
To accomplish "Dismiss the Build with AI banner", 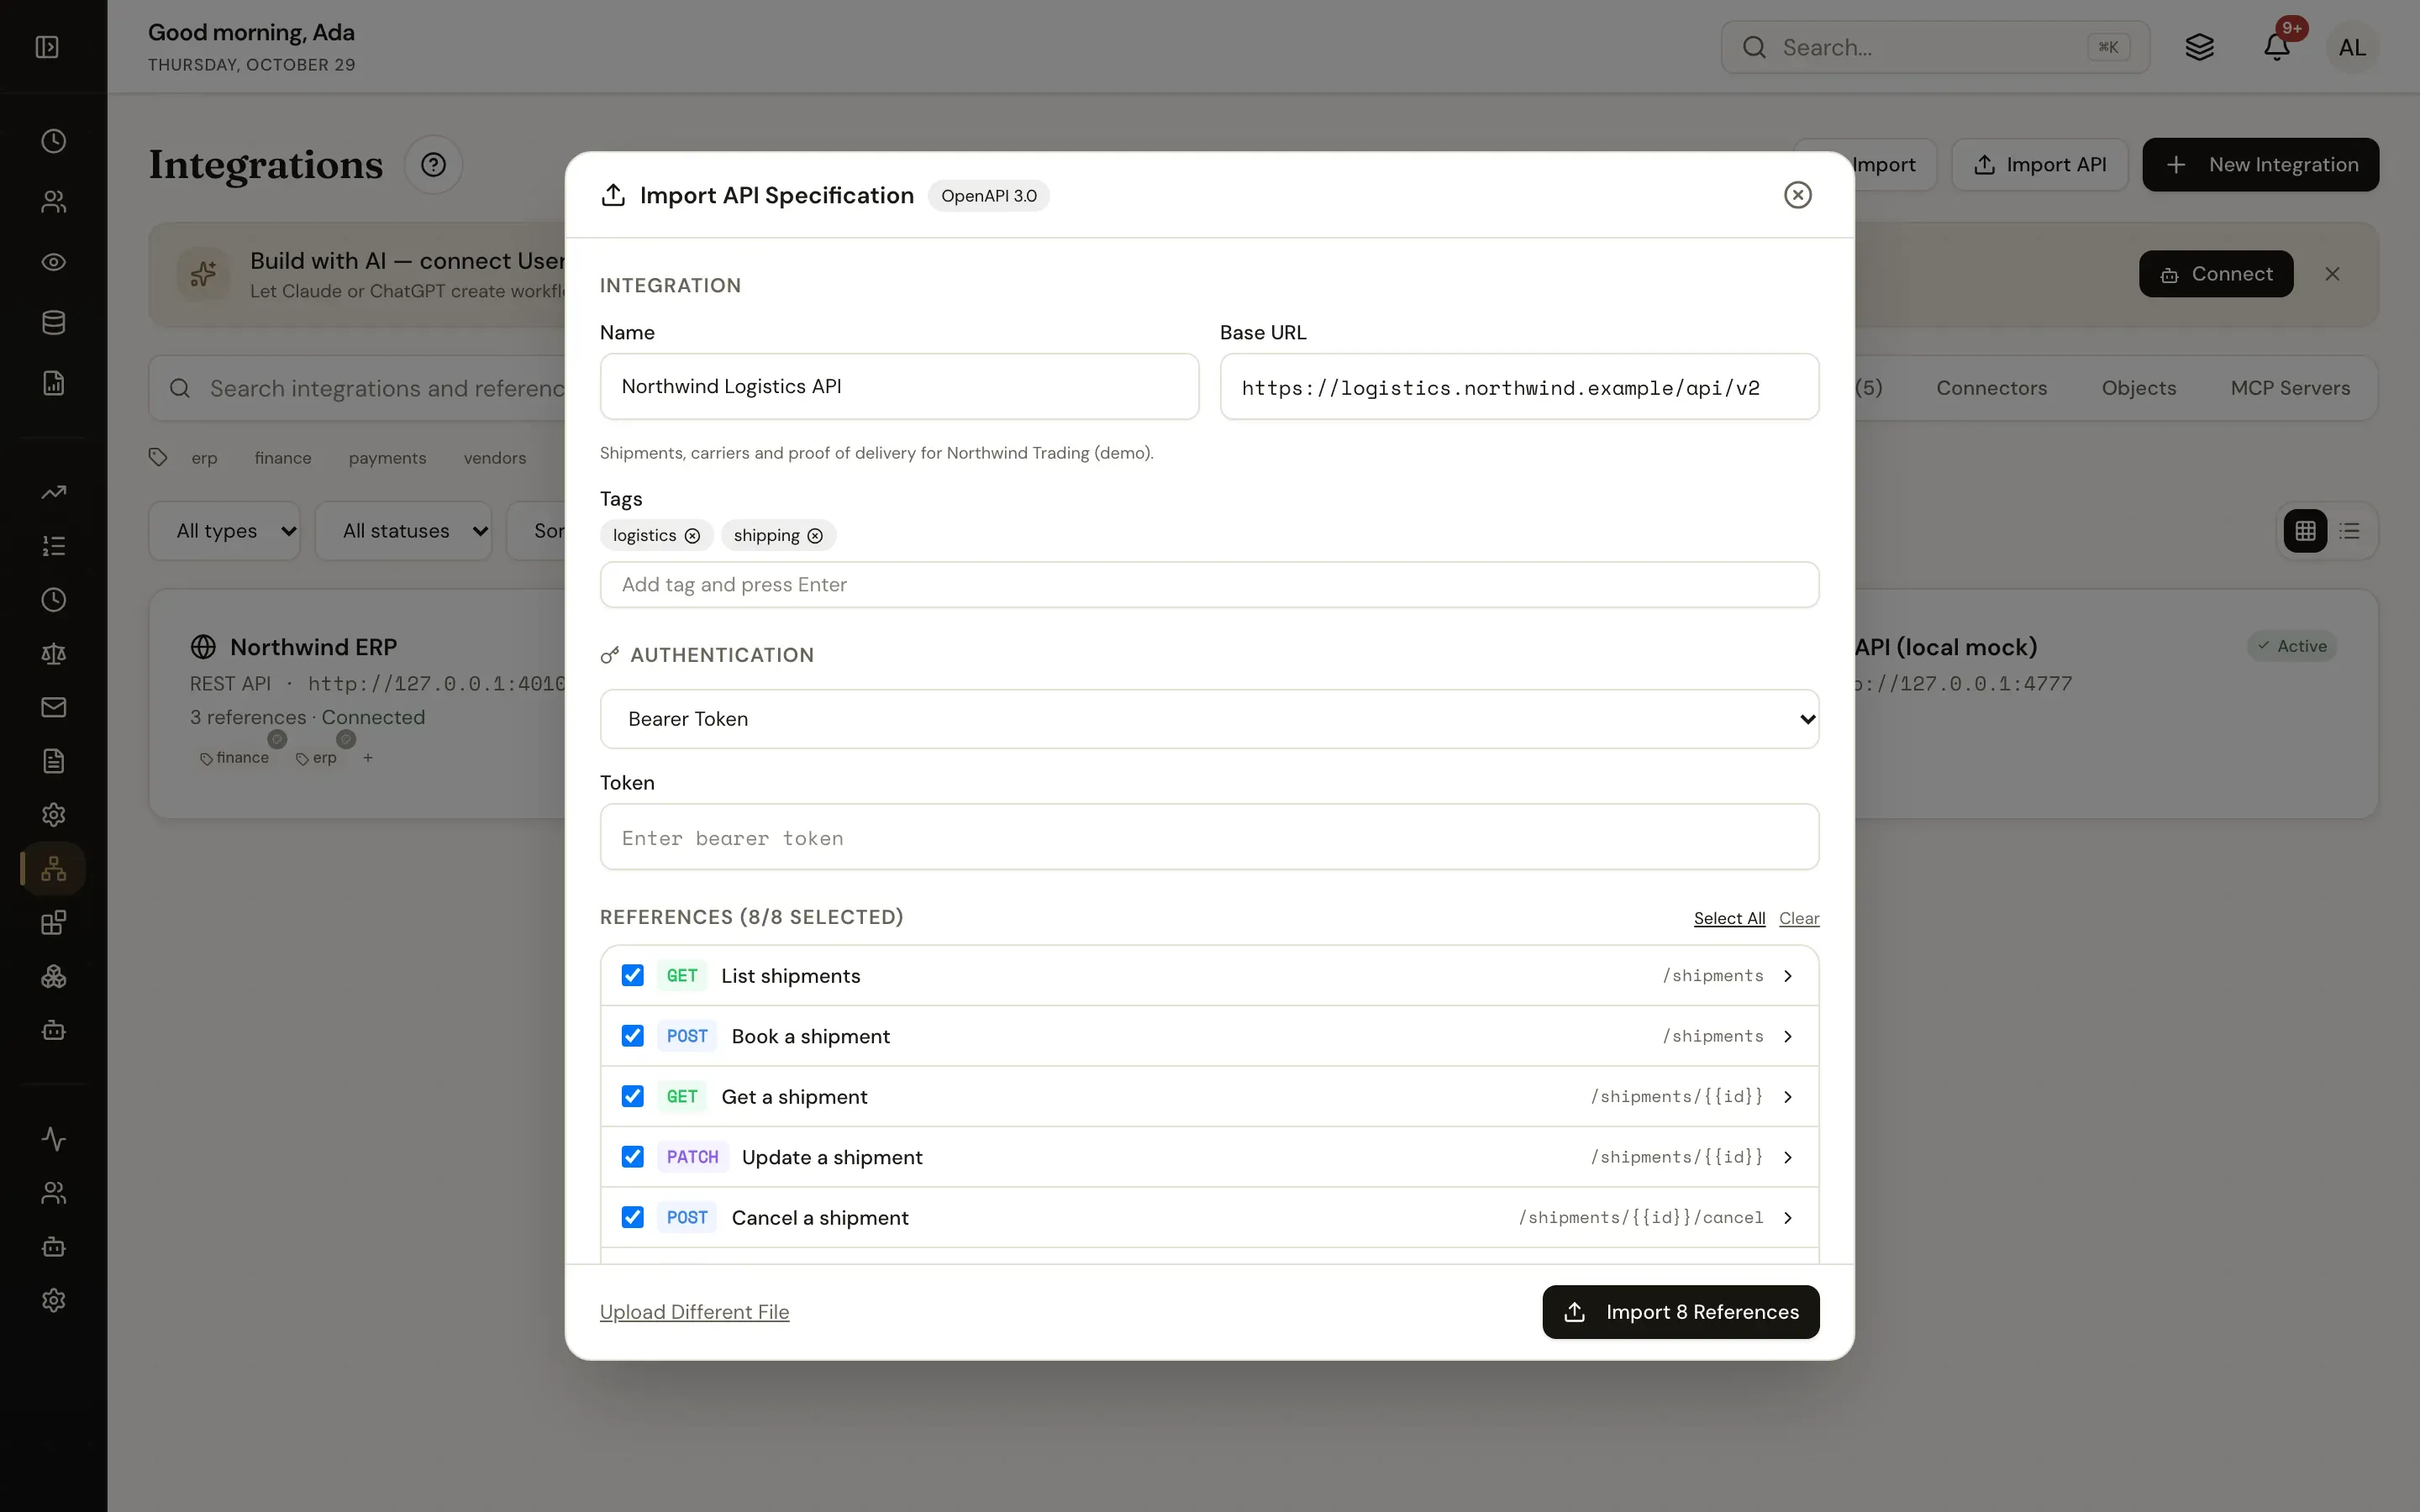I will point(2332,274).
